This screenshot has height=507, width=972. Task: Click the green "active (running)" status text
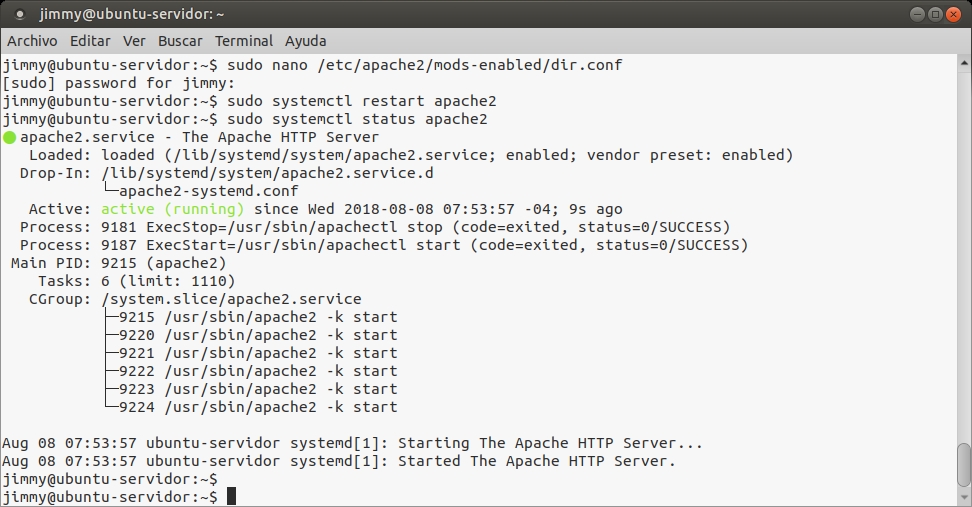pyautogui.click(x=172, y=209)
